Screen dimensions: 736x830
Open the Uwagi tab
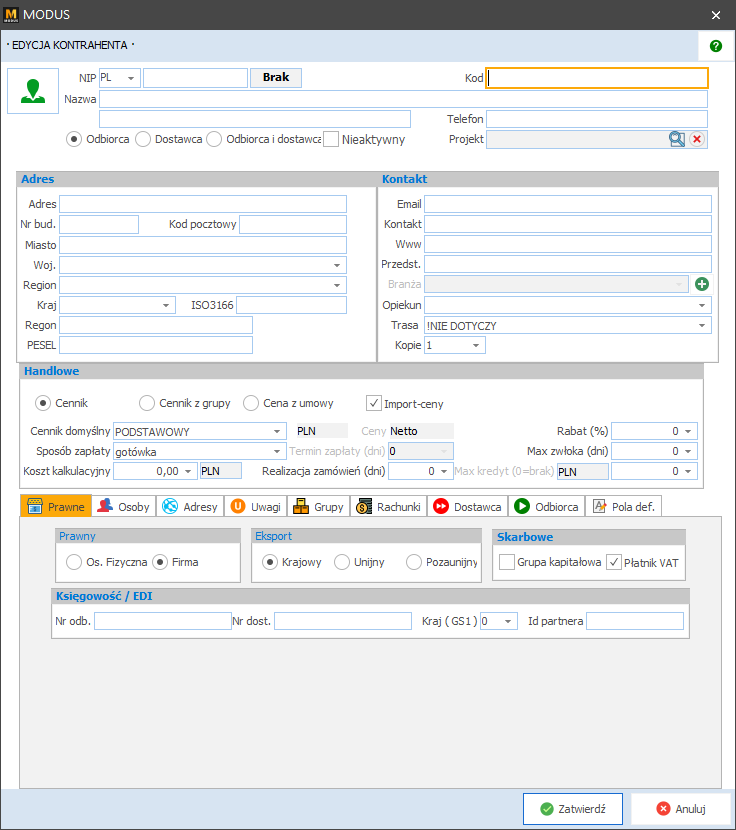(256, 507)
